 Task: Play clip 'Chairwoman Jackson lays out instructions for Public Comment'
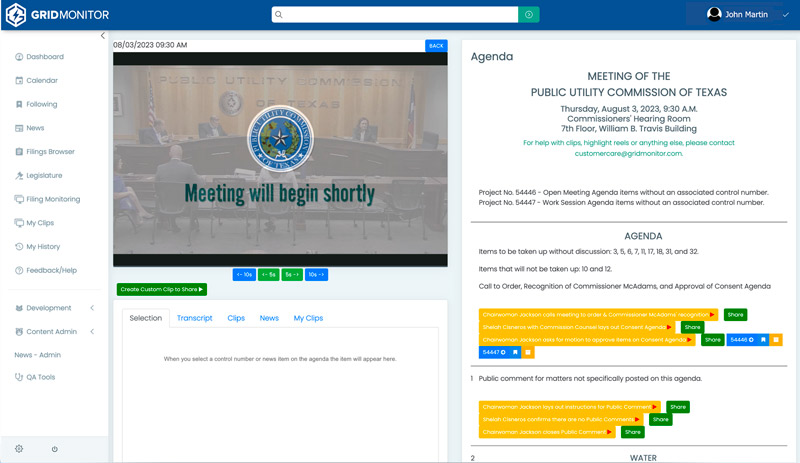click(x=570, y=407)
